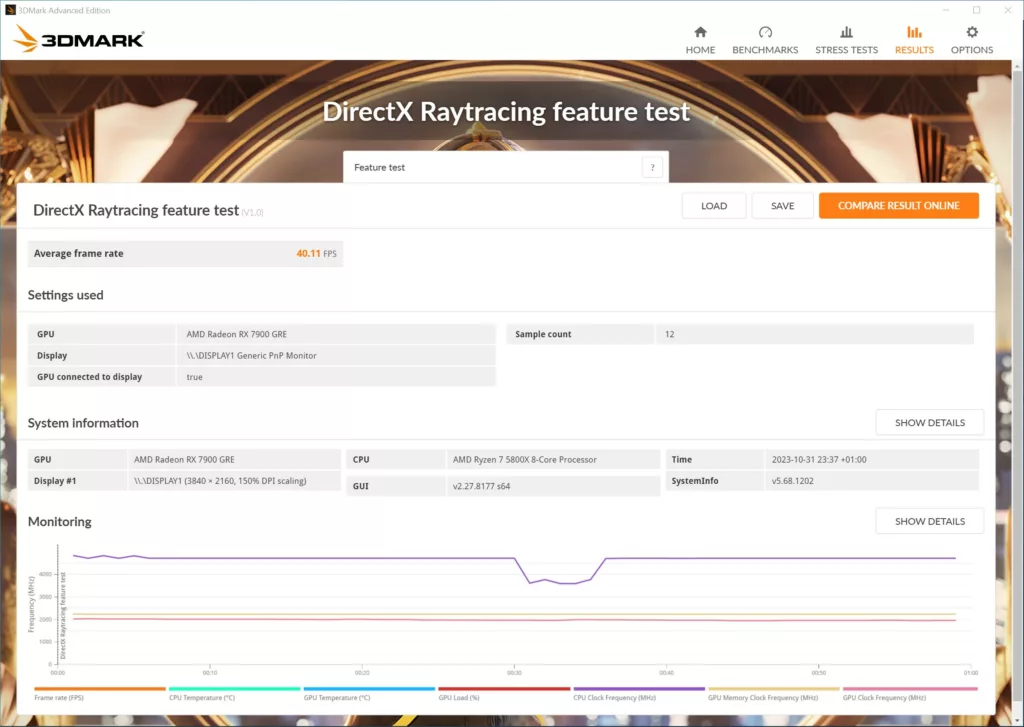Click the 3DMark title bar app icon
Viewport: 1024px width, 727px height.
[10, 10]
